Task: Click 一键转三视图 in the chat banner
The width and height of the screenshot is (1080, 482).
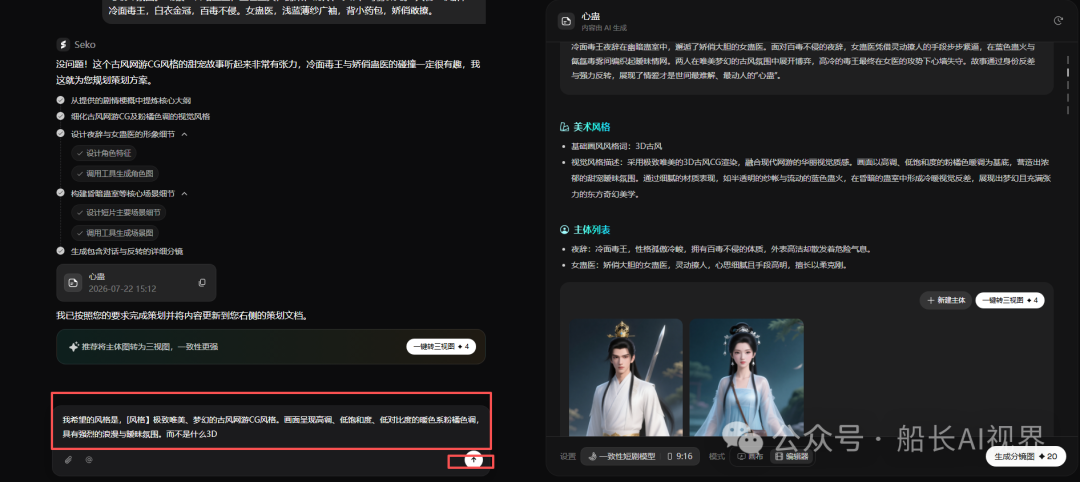Action: click(x=441, y=346)
